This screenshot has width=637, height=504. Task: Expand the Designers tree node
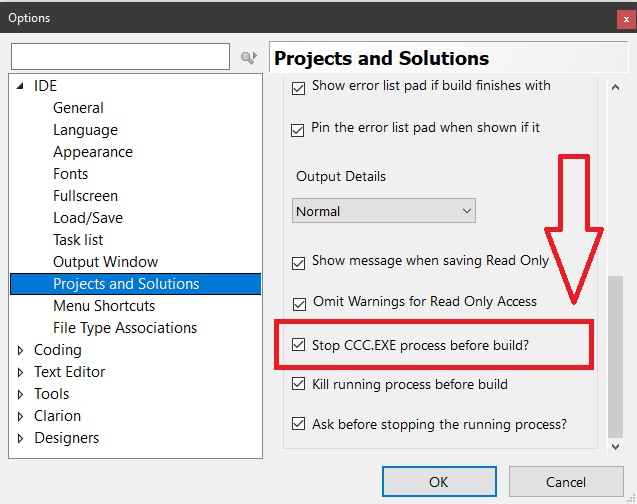click(x=20, y=439)
